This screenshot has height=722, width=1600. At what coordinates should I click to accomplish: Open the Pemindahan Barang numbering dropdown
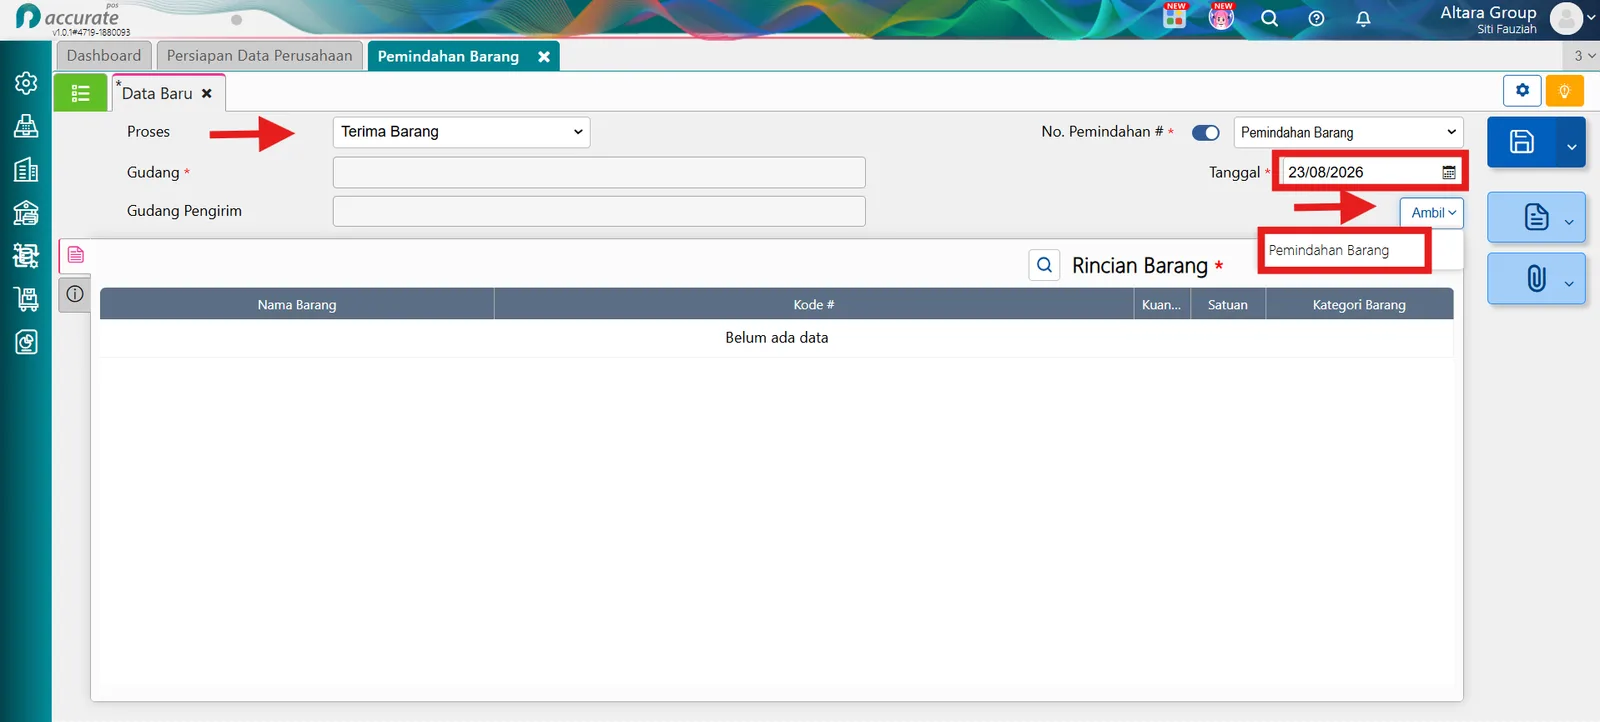click(1348, 132)
